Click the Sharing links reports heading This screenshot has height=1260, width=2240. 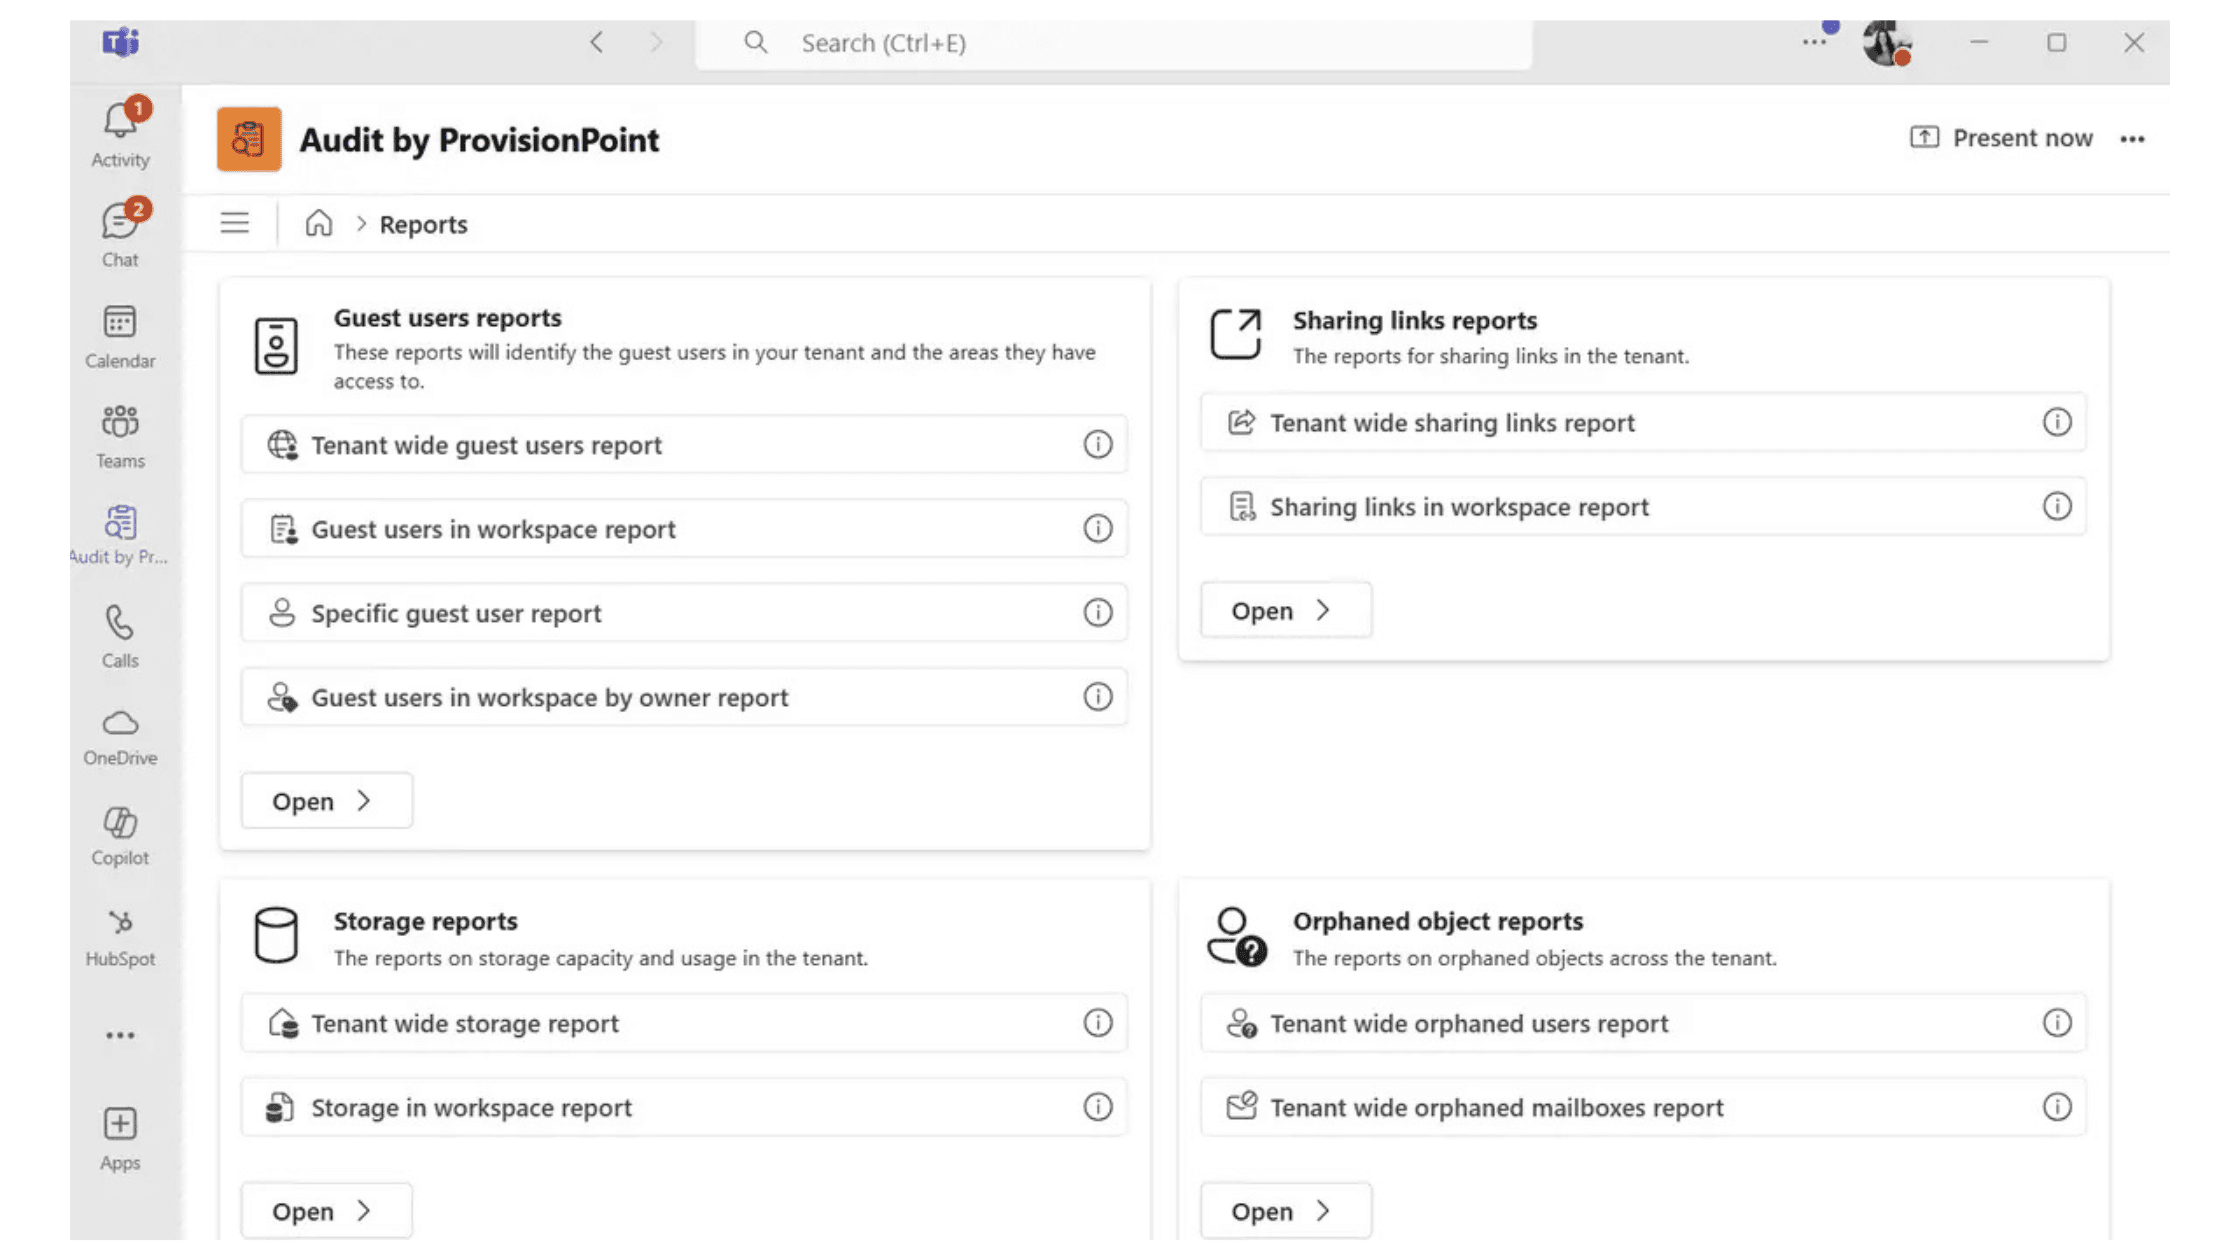click(1414, 320)
